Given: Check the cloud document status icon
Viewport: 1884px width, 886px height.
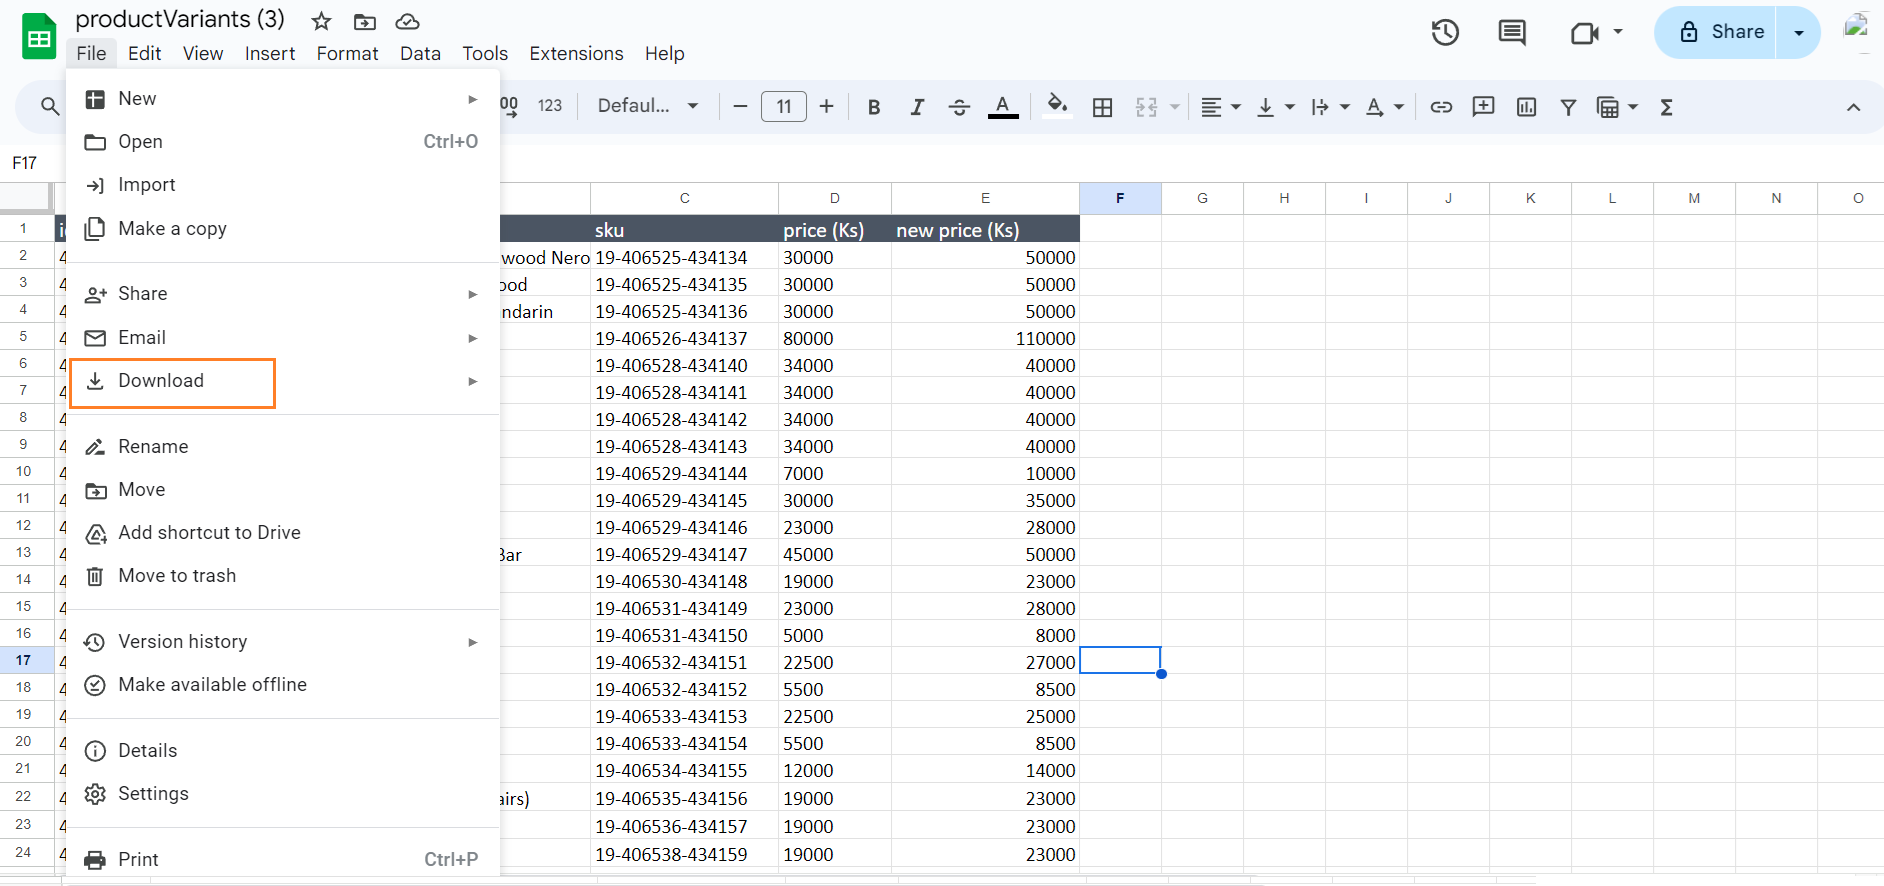Looking at the screenshot, I should click(x=407, y=21).
